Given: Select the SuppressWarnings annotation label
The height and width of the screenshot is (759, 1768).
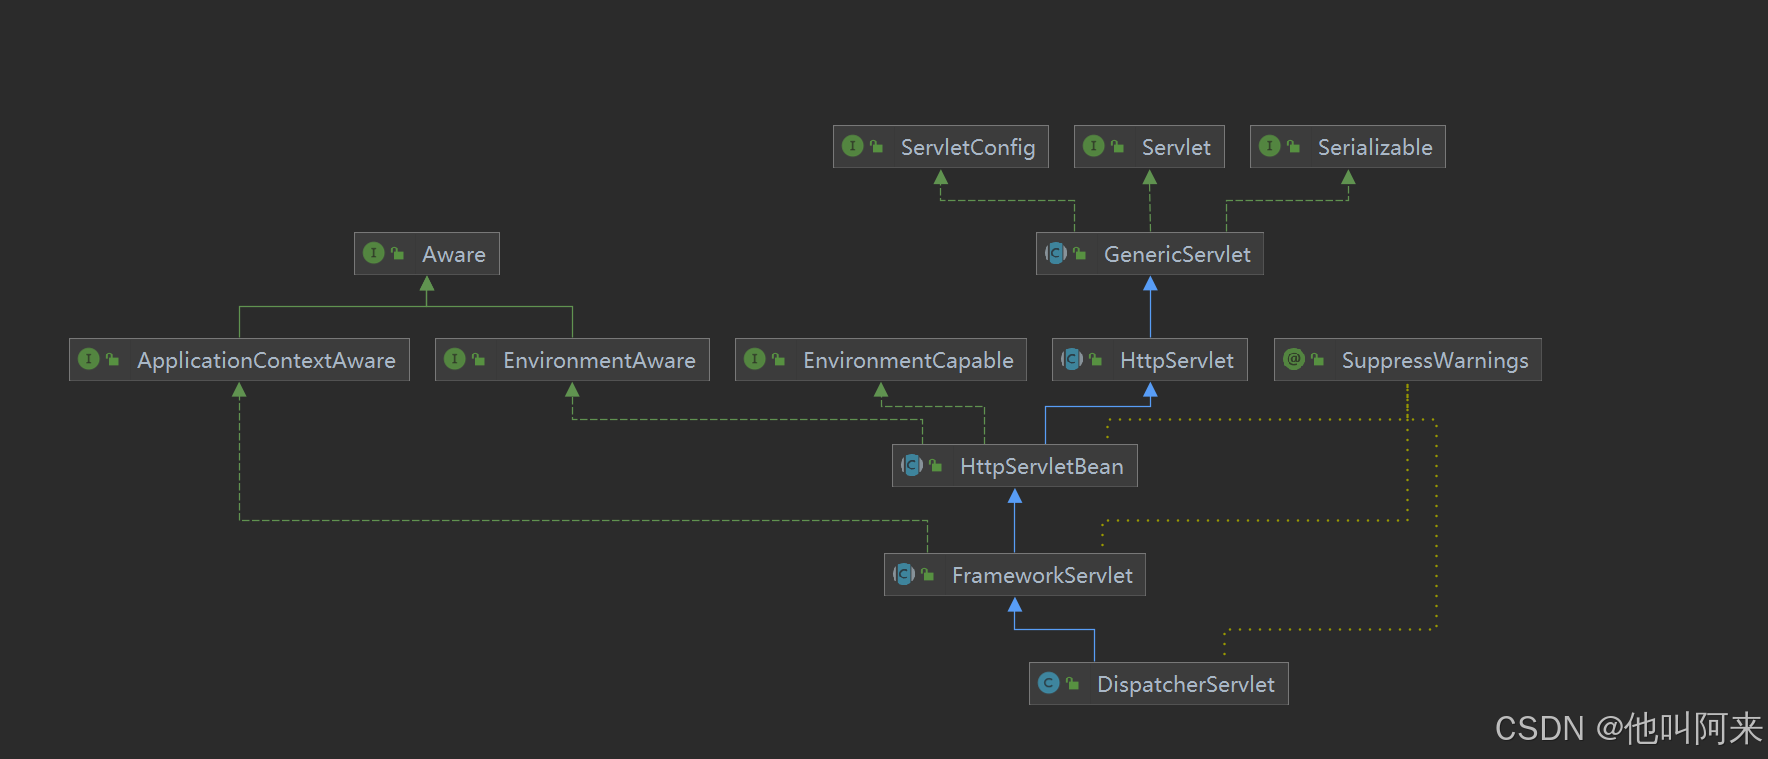Looking at the screenshot, I should point(1435,360).
